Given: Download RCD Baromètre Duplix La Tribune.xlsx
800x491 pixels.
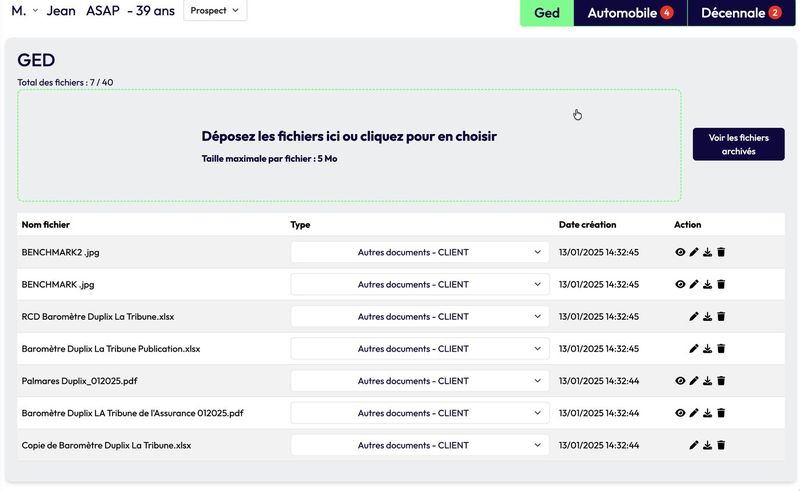Looking at the screenshot, I should pos(708,316).
